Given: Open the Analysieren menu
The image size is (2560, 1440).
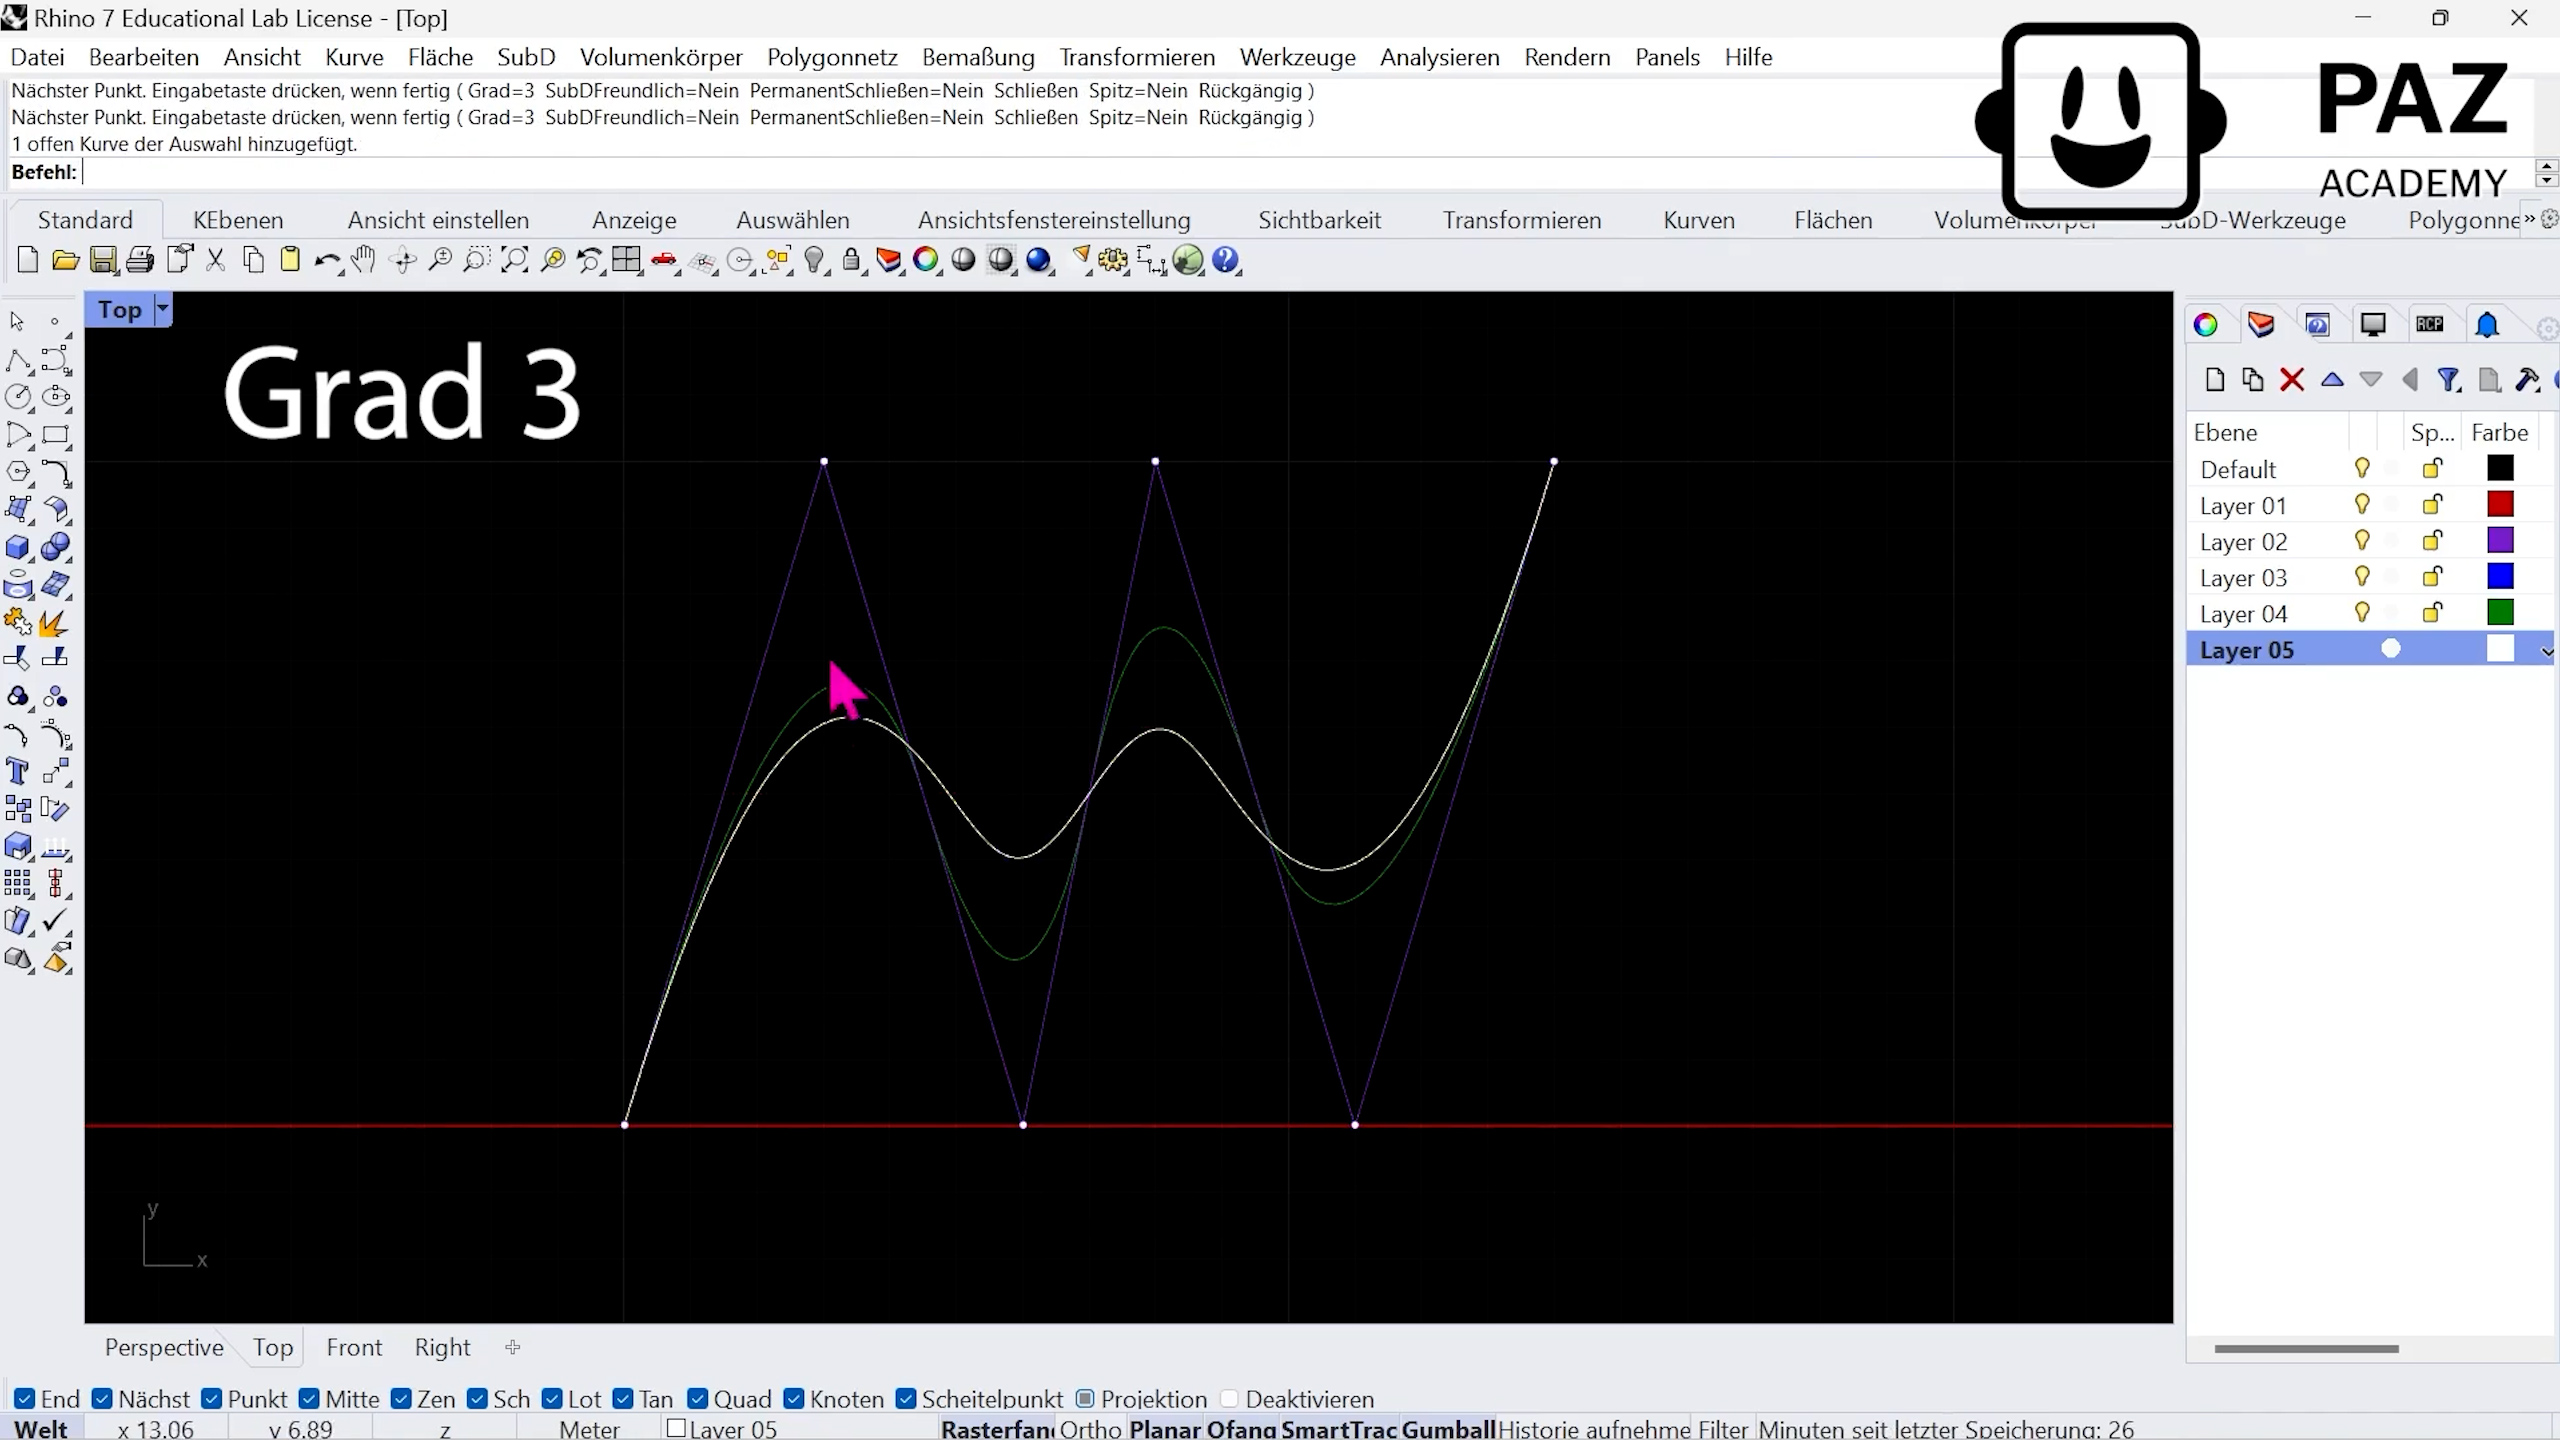Looking at the screenshot, I should [x=1440, y=57].
